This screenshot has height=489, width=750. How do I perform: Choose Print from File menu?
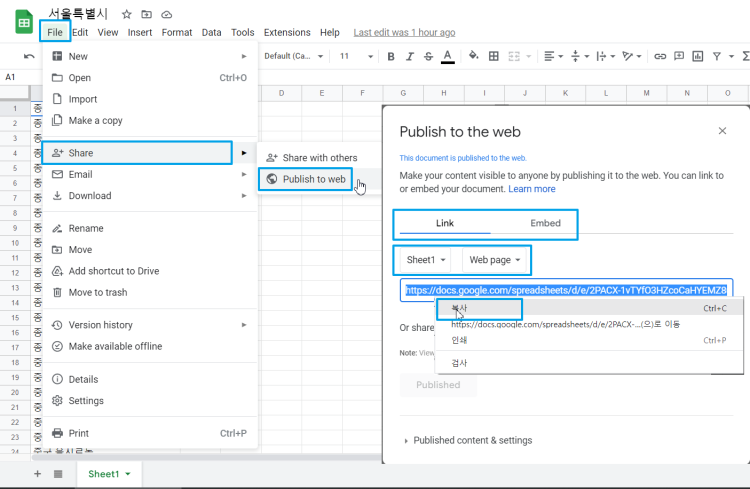pos(150,433)
